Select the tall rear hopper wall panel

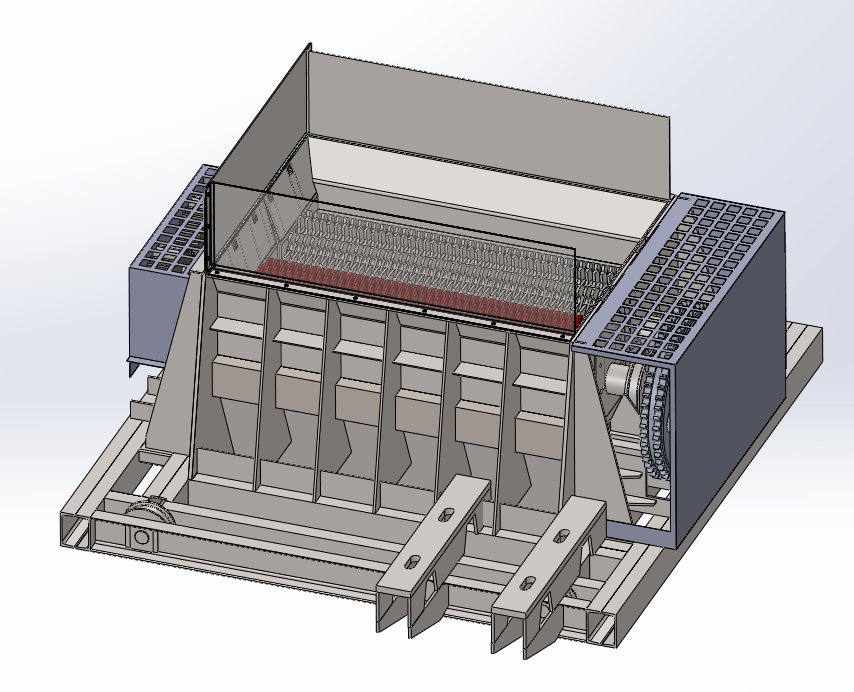point(489,124)
